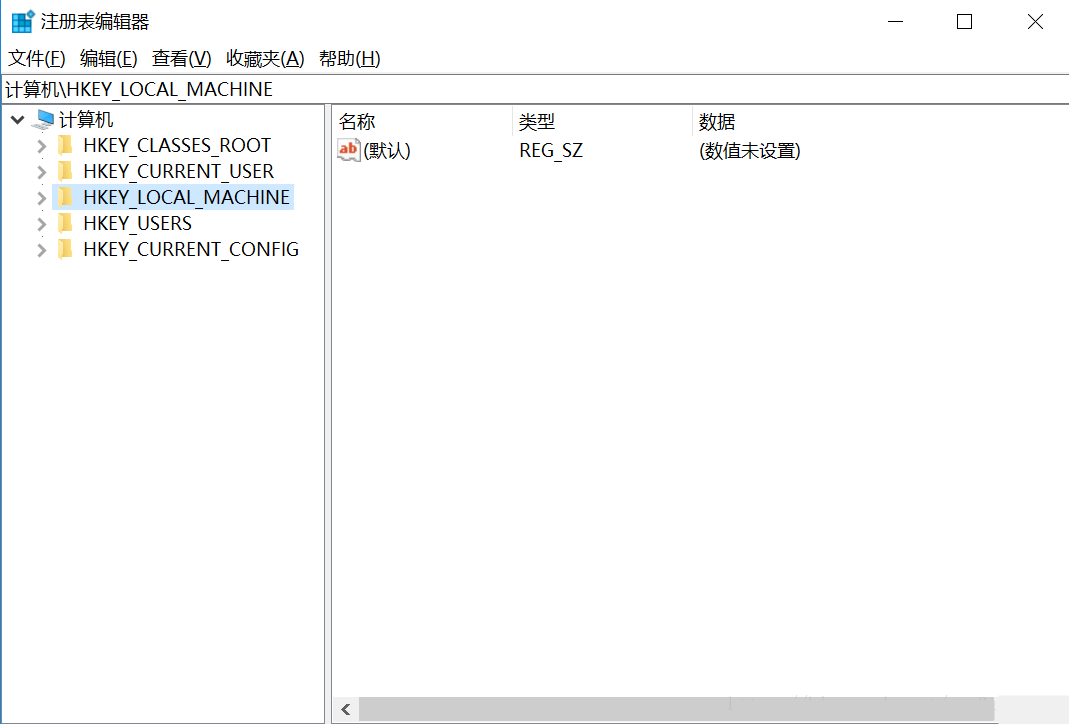The image size is (1069, 724).
Task: Expand the HKEY_CLASSES_ROOT tree node
Action: [x=40, y=144]
